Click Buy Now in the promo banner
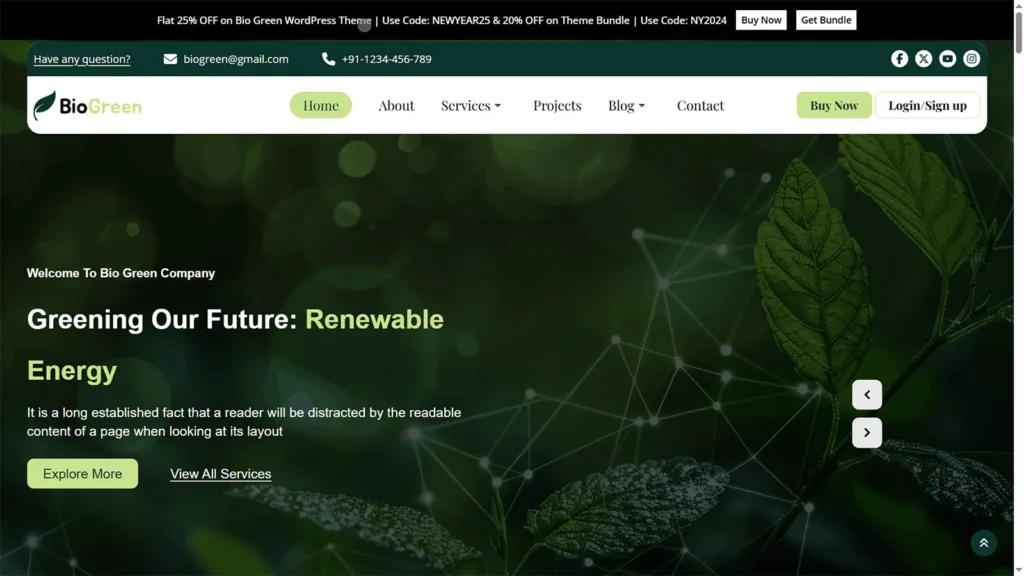Image resolution: width=1024 pixels, height=576 pixels. pos(761,20)
